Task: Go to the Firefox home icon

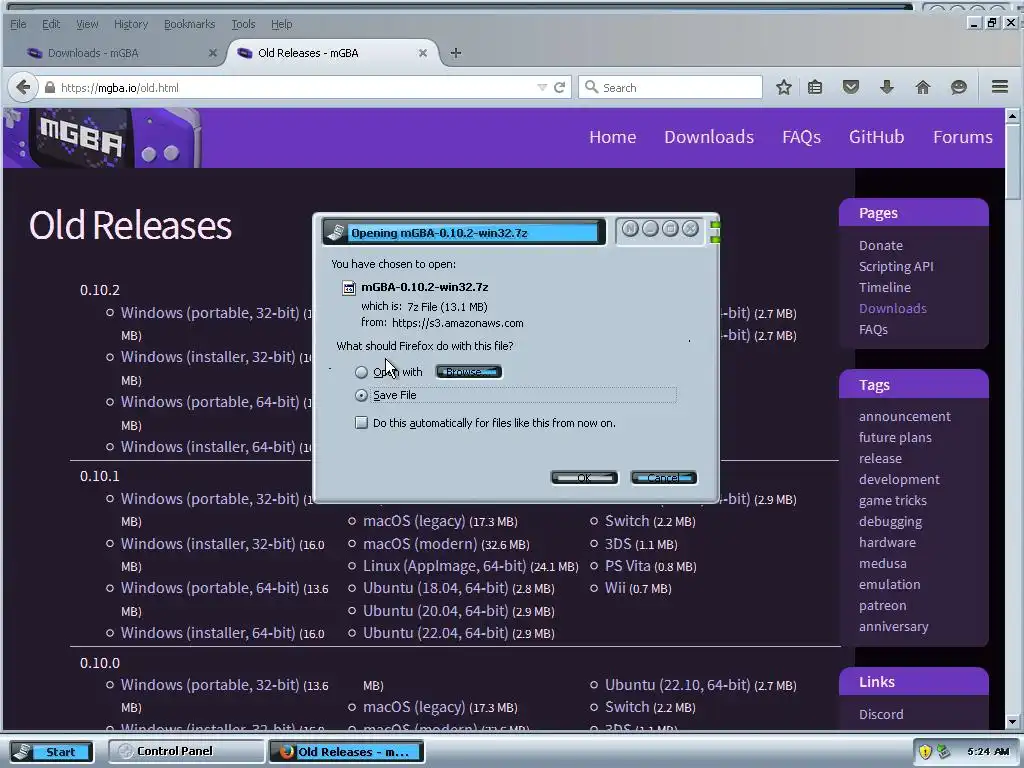Action: (923, 87)
